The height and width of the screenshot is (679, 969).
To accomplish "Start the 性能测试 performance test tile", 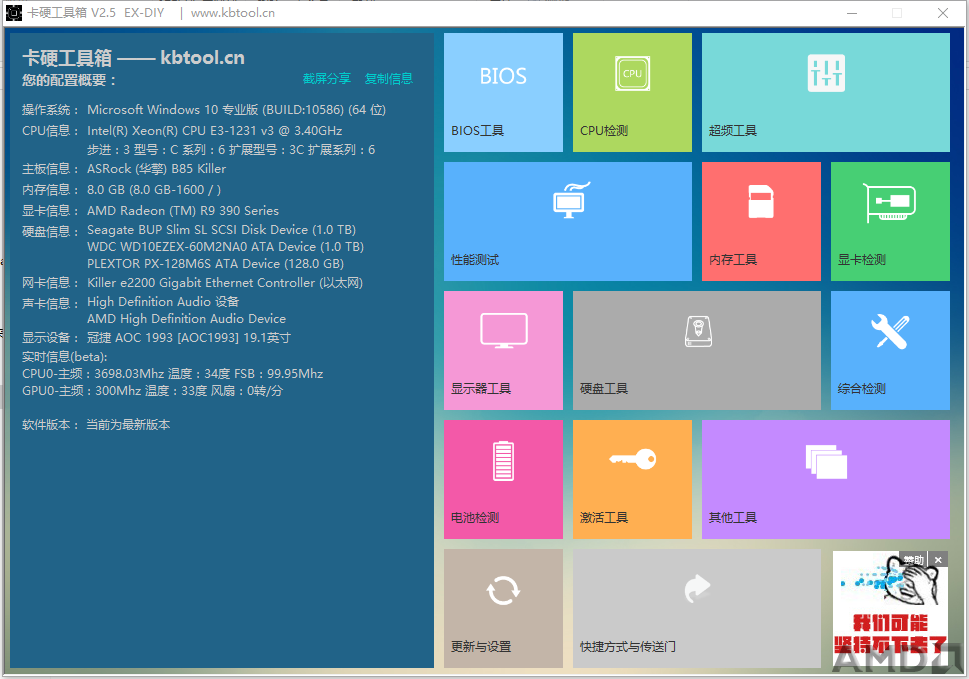I will point(568,221).
